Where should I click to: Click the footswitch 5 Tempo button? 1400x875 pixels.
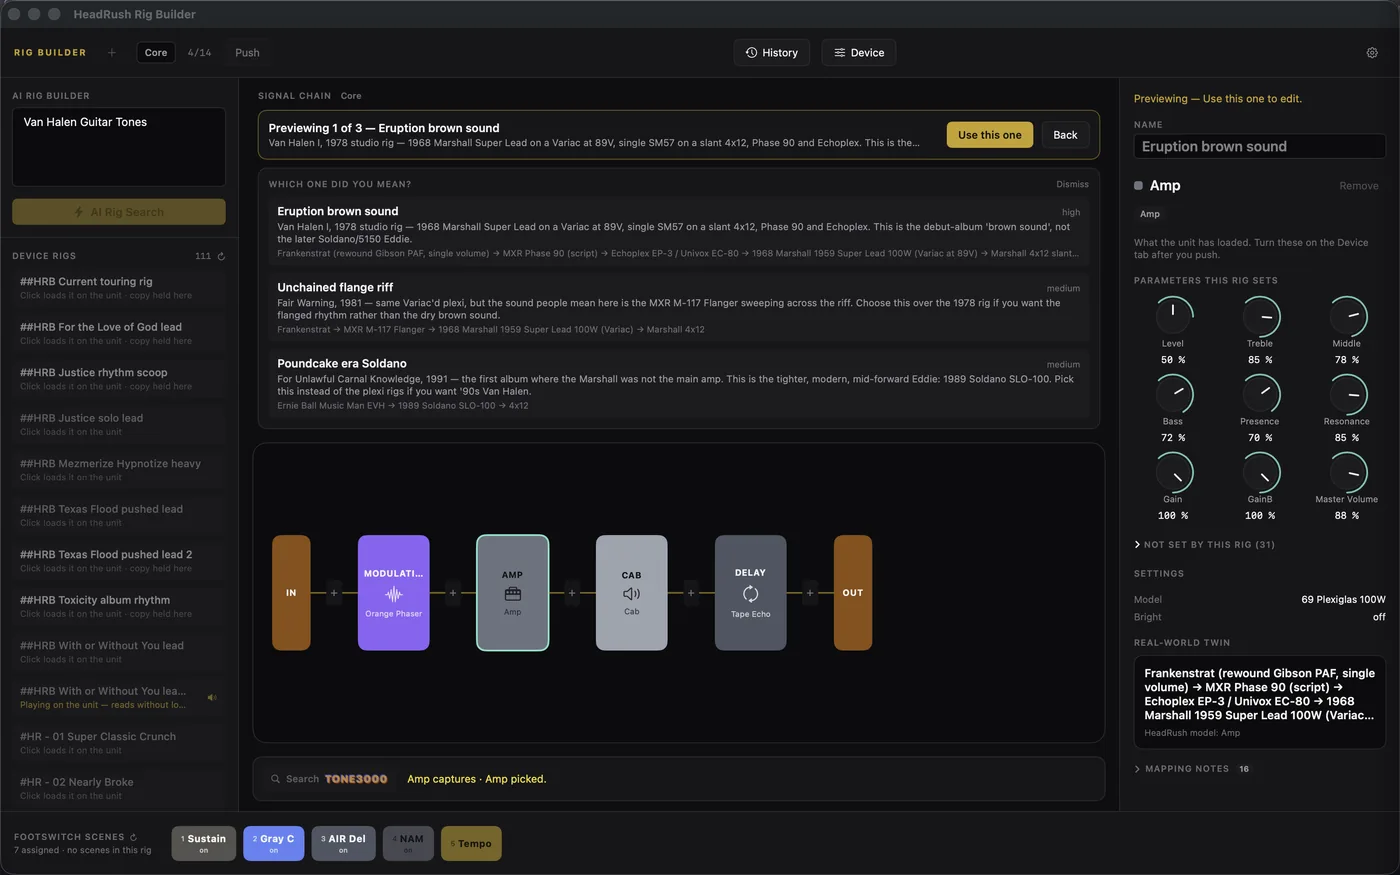(x=471, y=843)
